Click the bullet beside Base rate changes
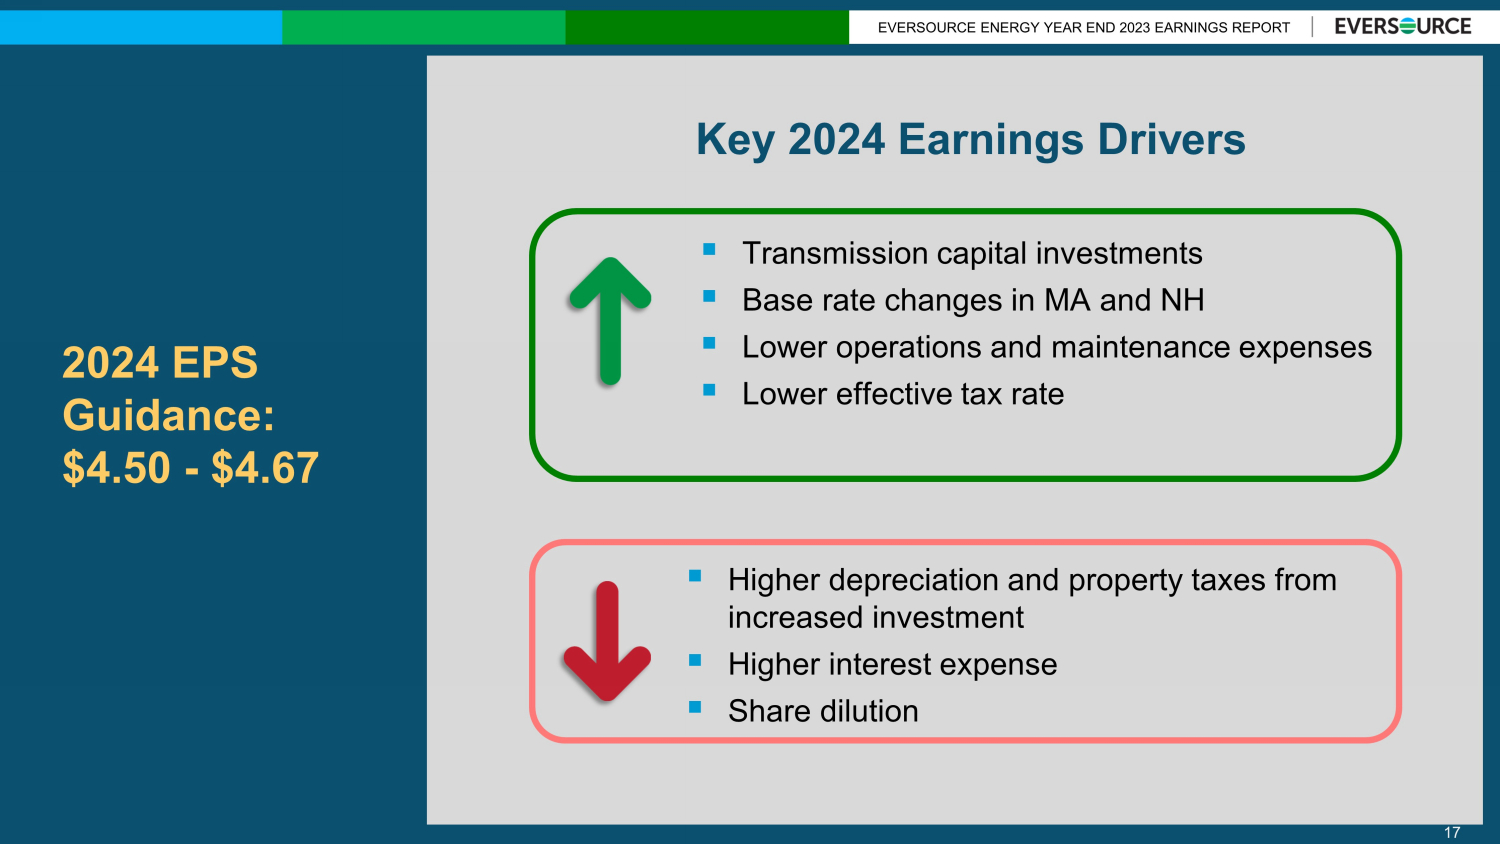This screenshot has width=1500, height=844. [709, 297]
